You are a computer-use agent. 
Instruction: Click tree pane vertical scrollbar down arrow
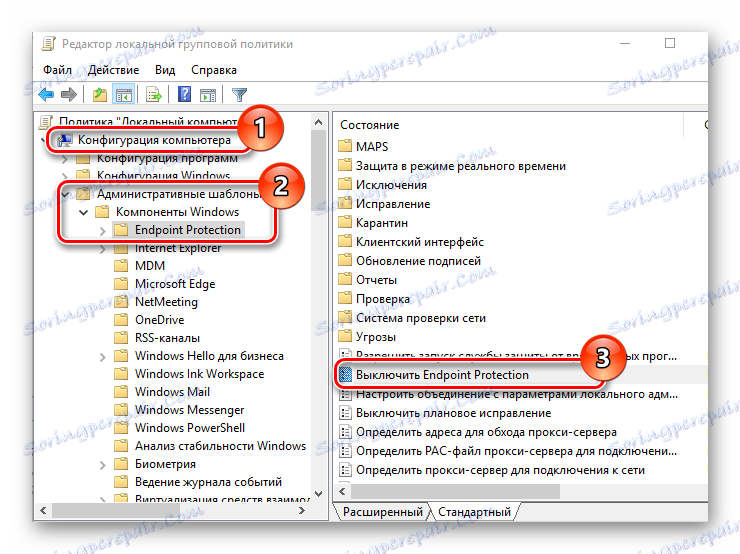(x=319, y=494)
